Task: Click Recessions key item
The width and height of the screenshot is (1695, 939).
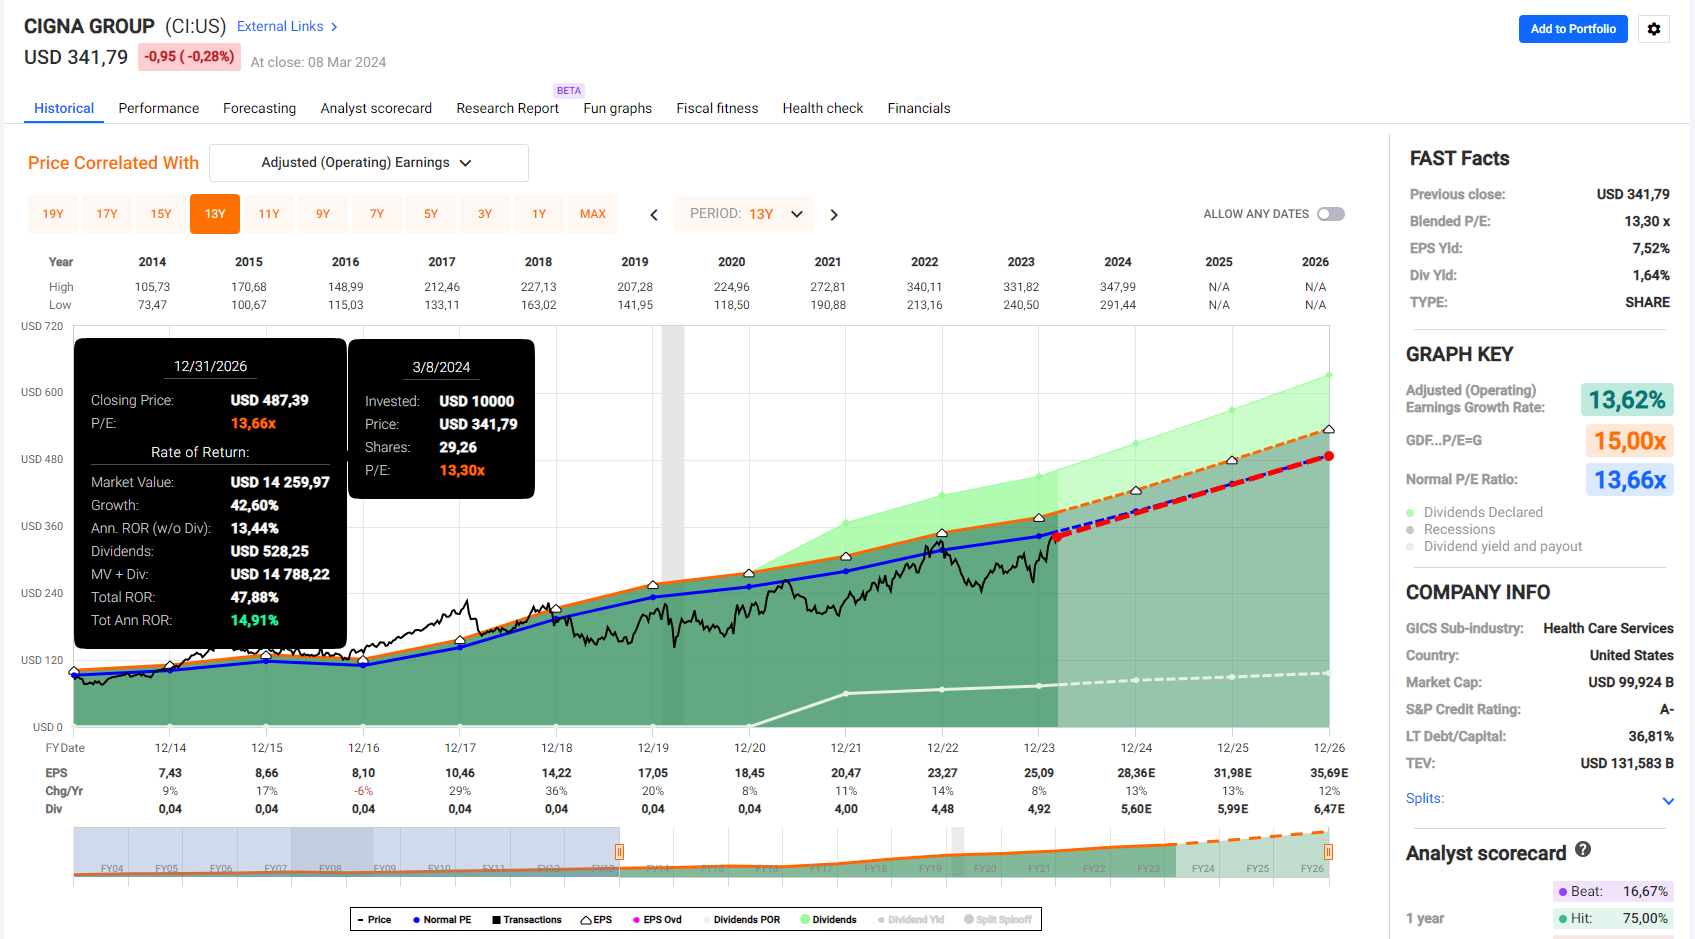Action: coord(1451,530)
